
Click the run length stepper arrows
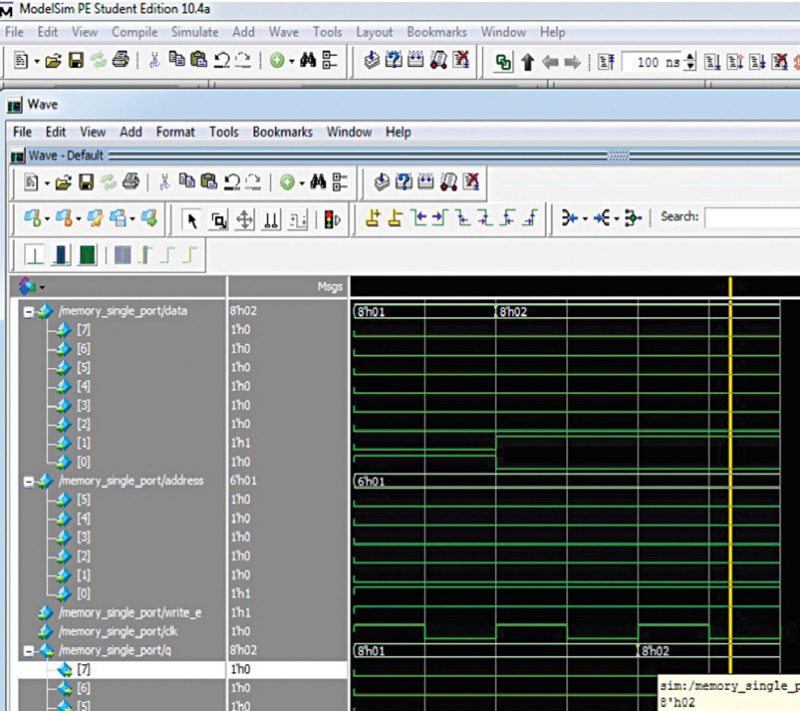(x=689, y=62)
